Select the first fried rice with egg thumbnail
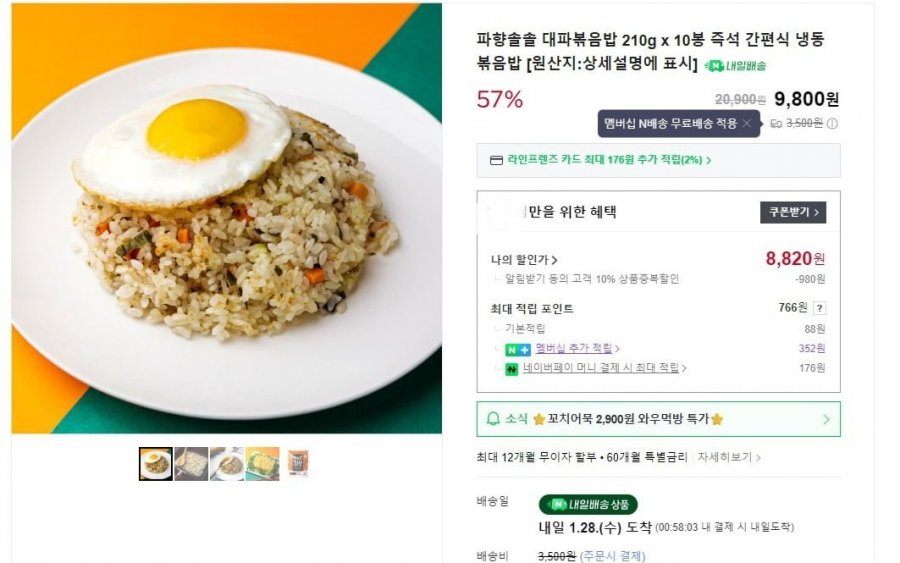Screen dimensions: 900x563 coord(155,464)
